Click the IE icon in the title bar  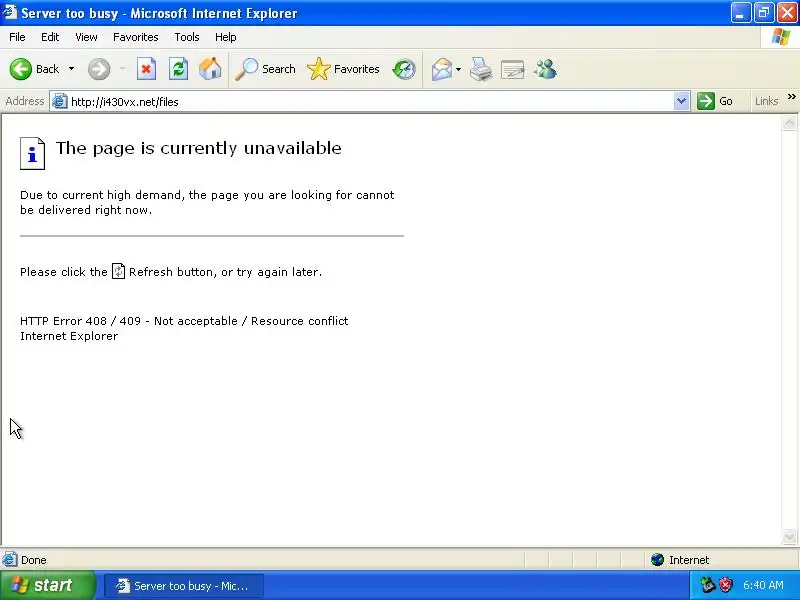coord(9,12)
